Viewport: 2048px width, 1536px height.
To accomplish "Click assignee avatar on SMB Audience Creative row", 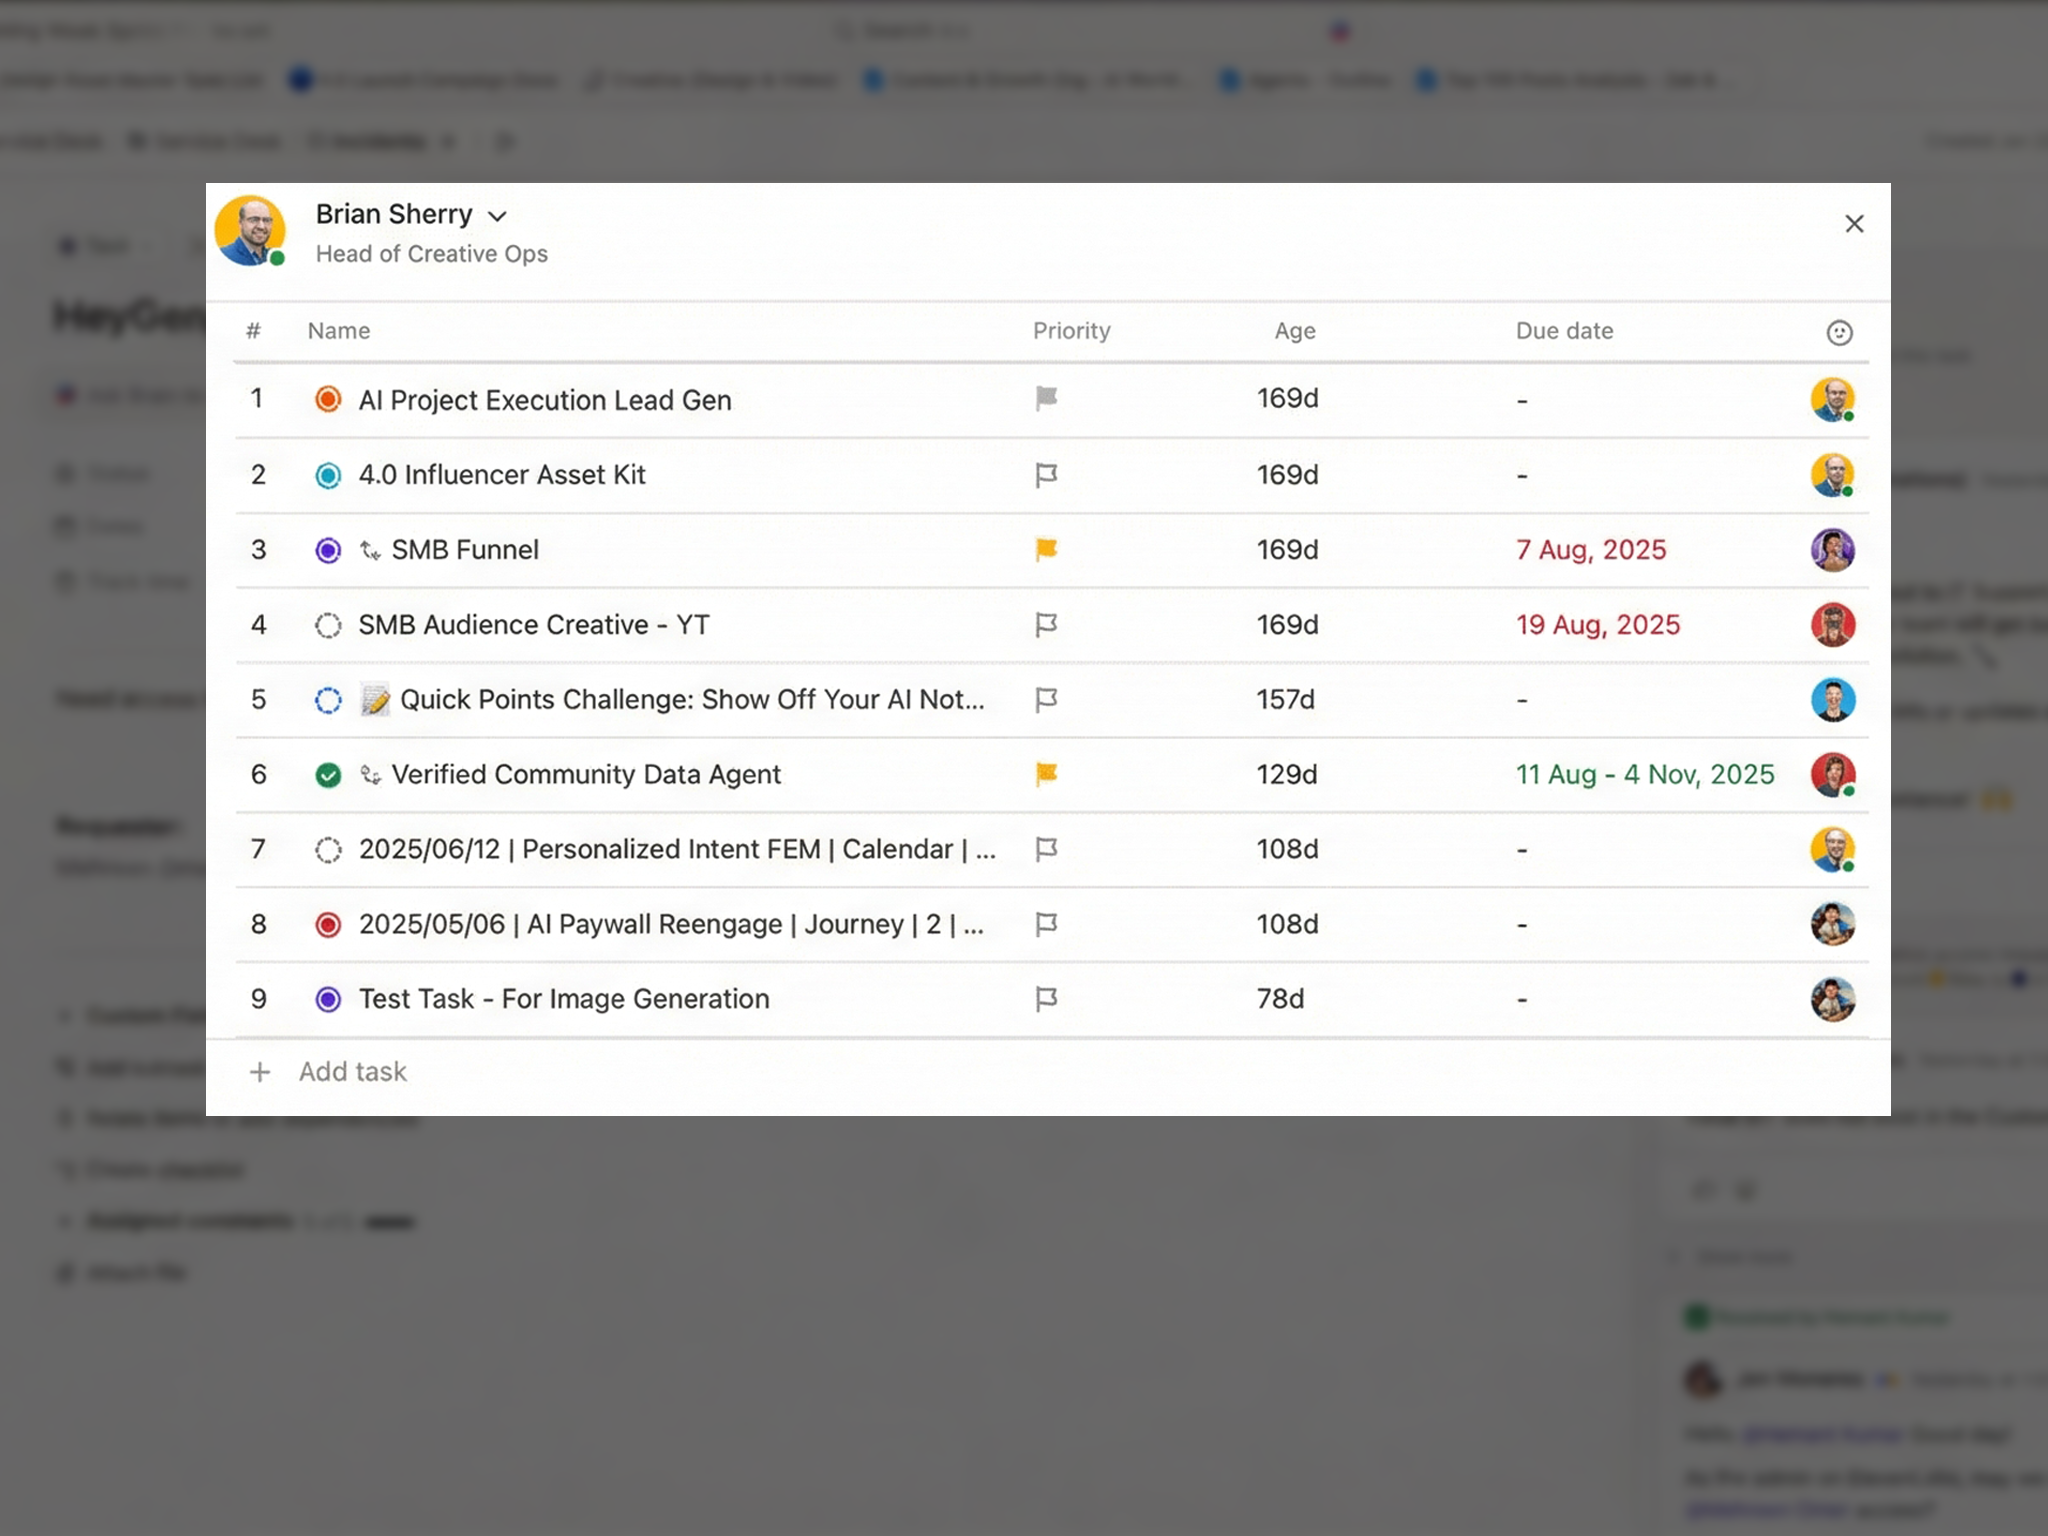I will tap(1832, 625).
